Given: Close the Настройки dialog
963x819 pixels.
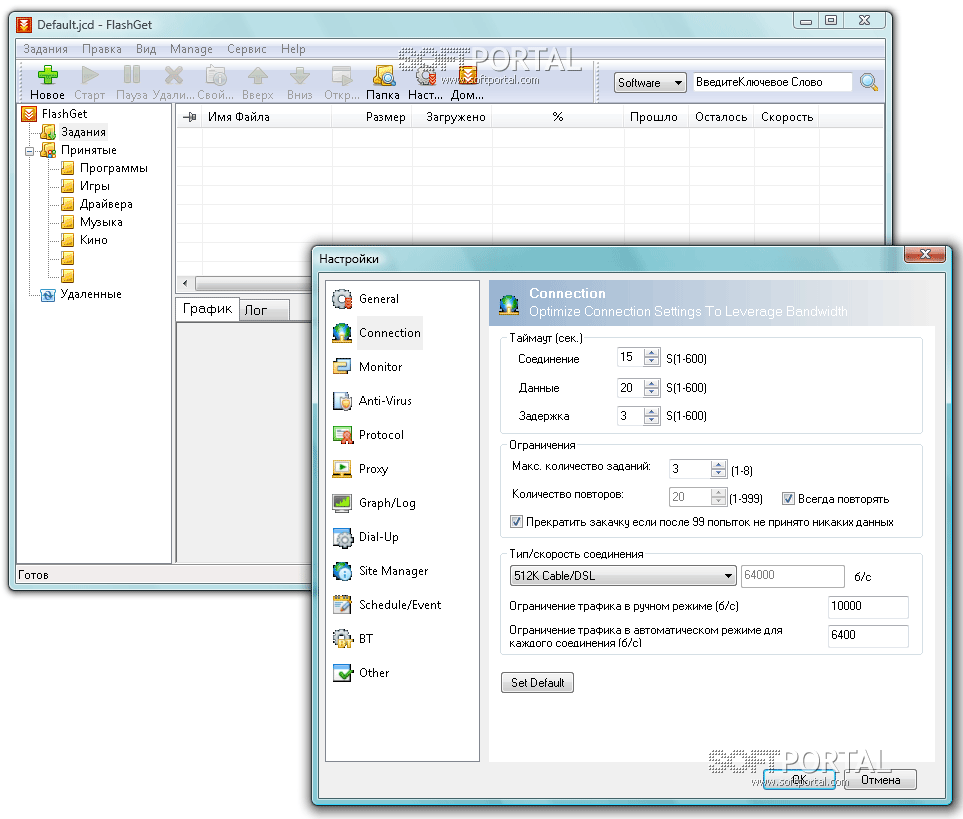Looking at the screenshot, I should (x=925, y=254).
